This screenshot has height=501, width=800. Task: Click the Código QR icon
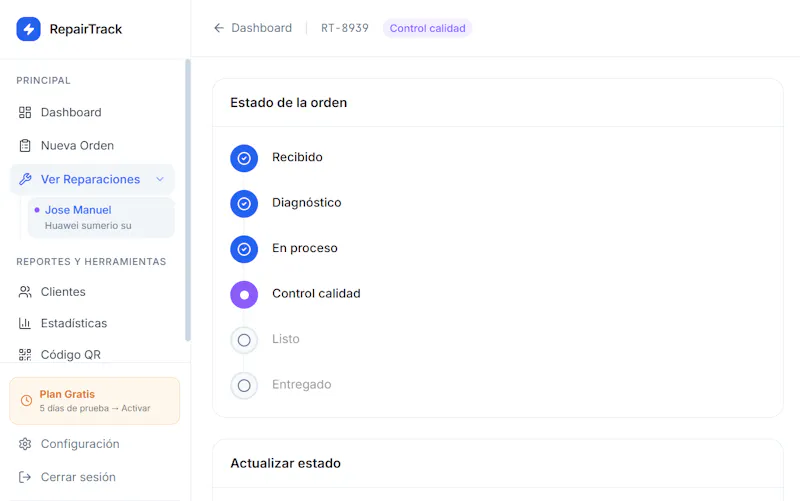click(25, 355)
